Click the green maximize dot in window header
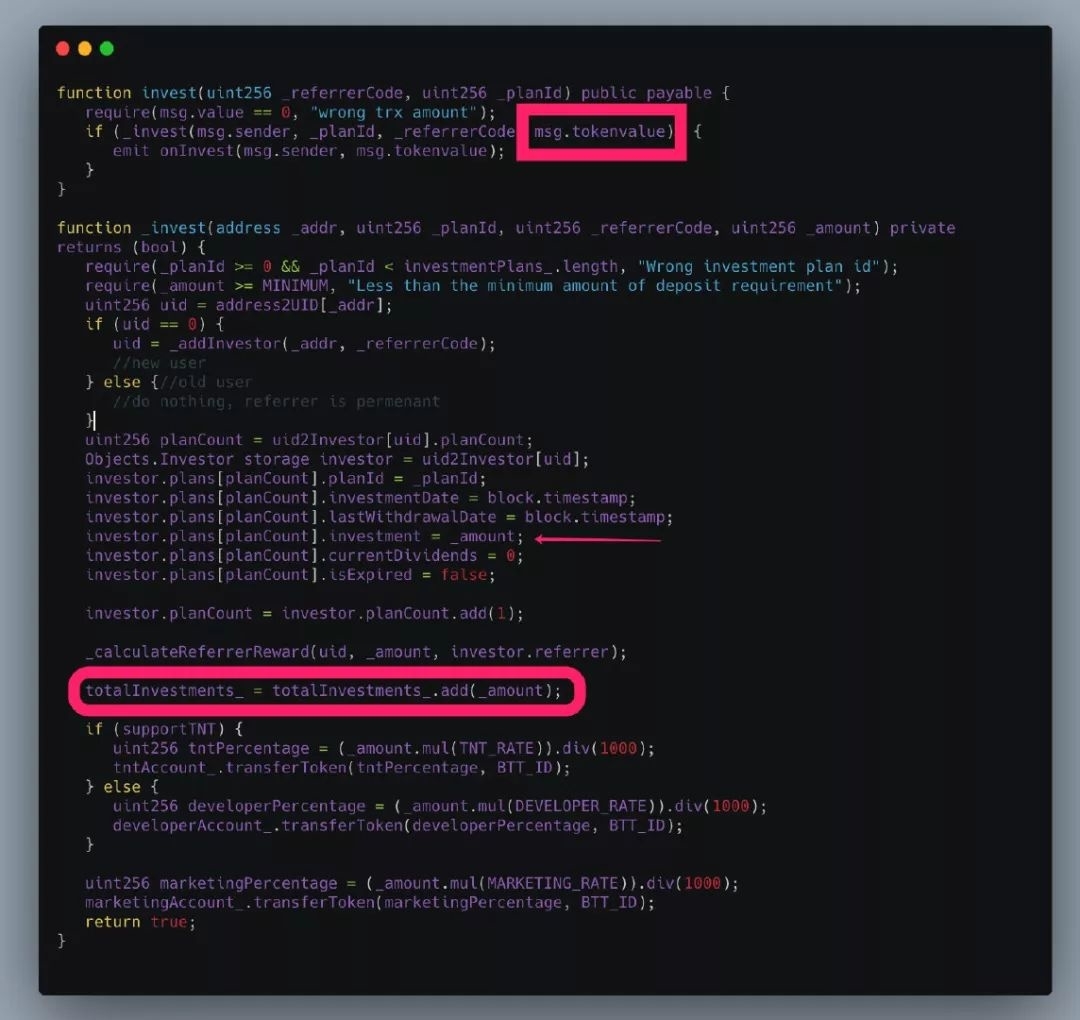Screen dimensions: 1080x1020 [x=106, y=49]
